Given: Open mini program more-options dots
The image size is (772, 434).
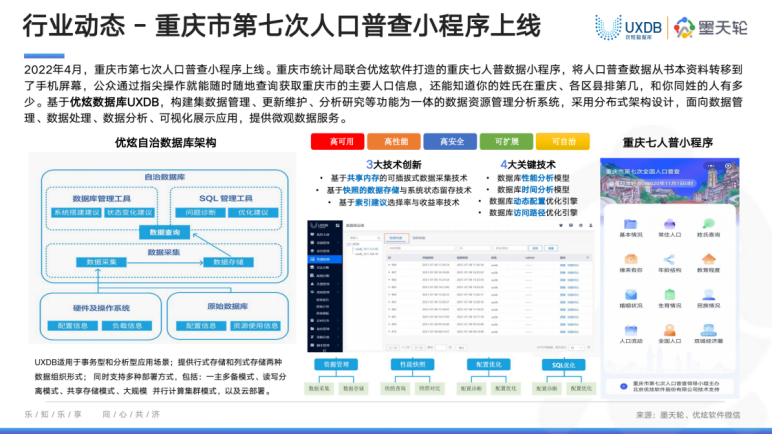Looking at the screenshot, I should (x=711, y=166).
